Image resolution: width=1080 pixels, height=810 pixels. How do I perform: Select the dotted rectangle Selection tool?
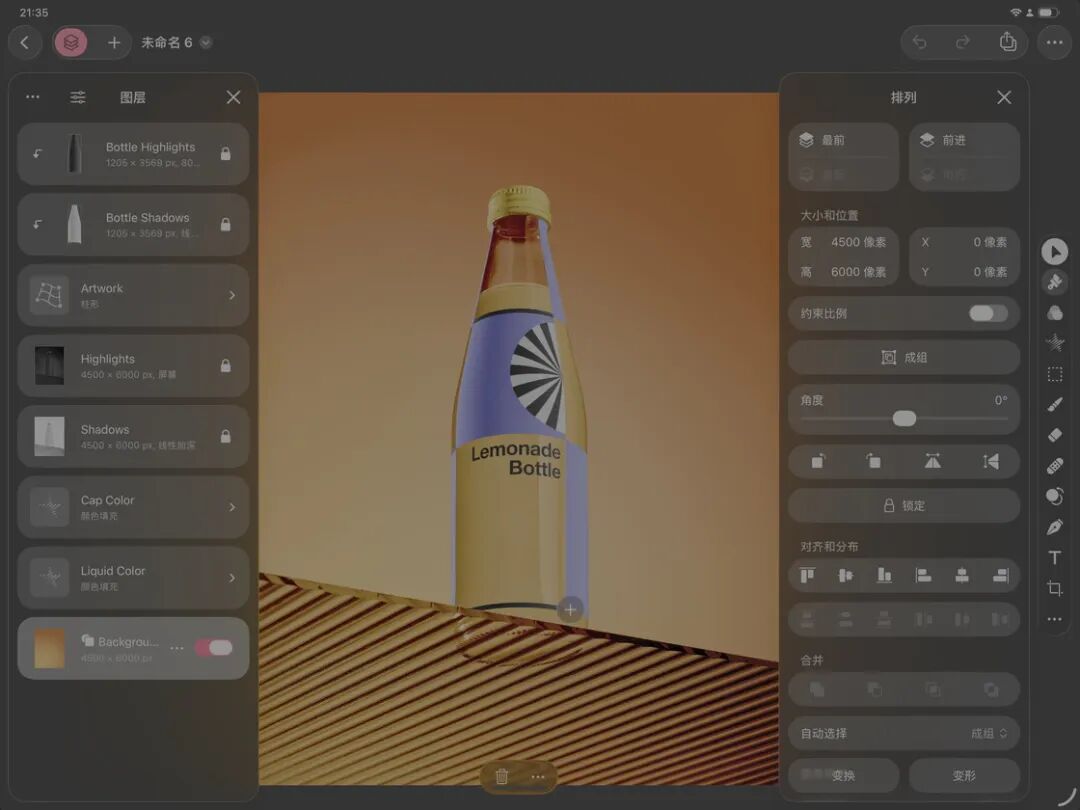pyautogui.click(x=1055, y=374)
